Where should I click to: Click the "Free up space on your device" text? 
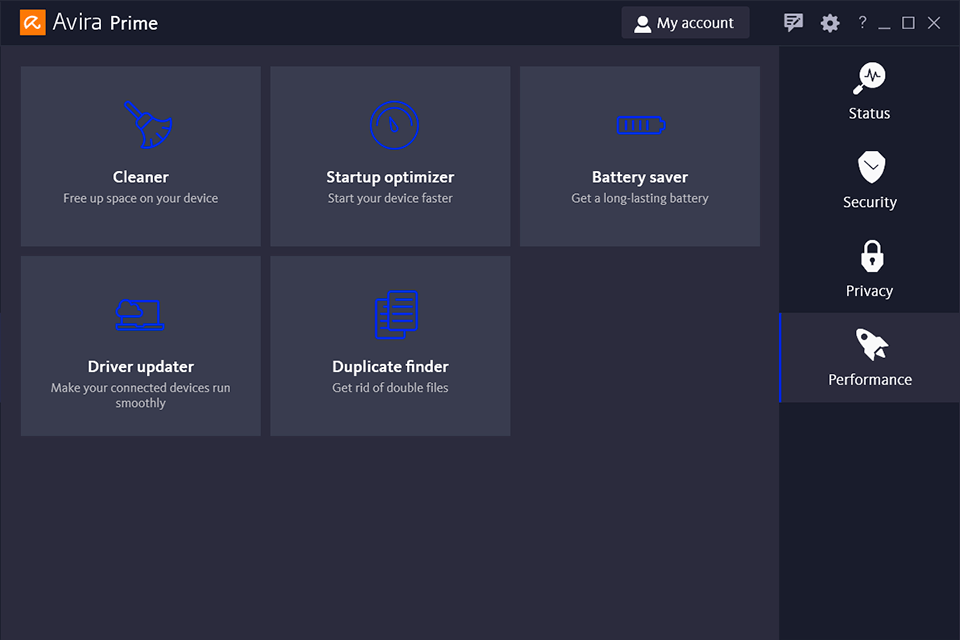click(x=140, y=198)
